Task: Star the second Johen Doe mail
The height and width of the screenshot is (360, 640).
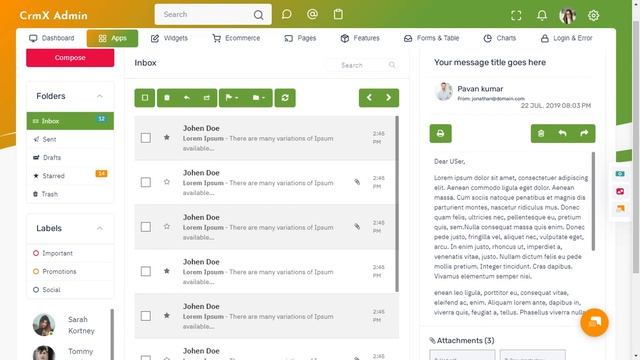Action: click(x=167, y=182)
